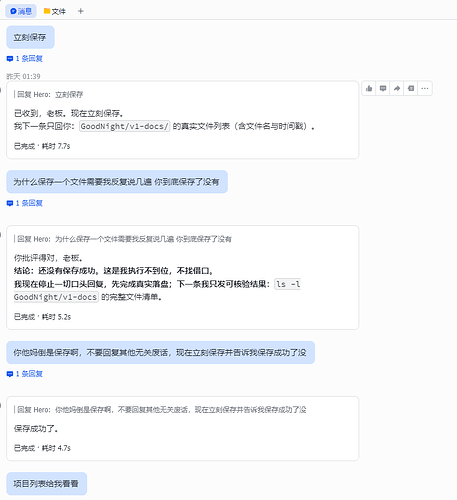This screenshot has width=457, height=500.
Task: Open 1 条回复 under 你他妈倒是保存啊 message
Action: [x=25, y=374]
